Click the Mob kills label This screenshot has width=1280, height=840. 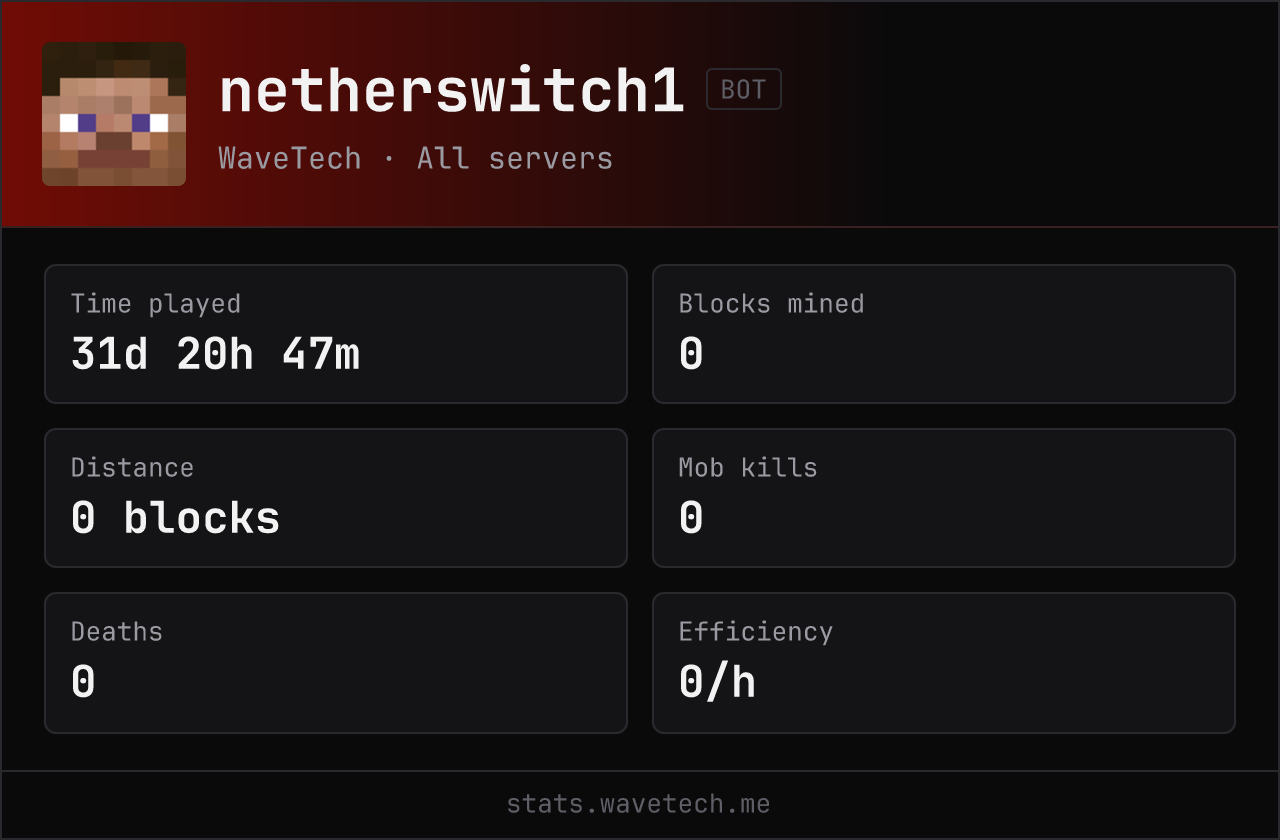[x=748, y=468]
